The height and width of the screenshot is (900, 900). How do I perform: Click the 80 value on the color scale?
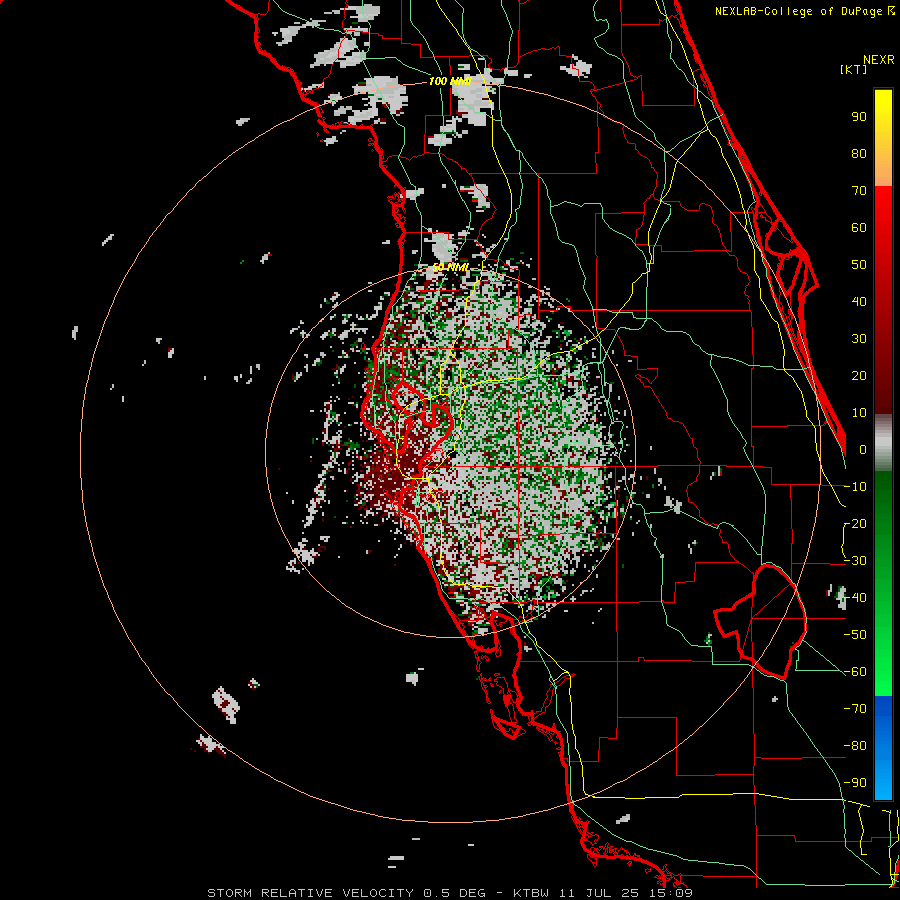click(859, 154)
